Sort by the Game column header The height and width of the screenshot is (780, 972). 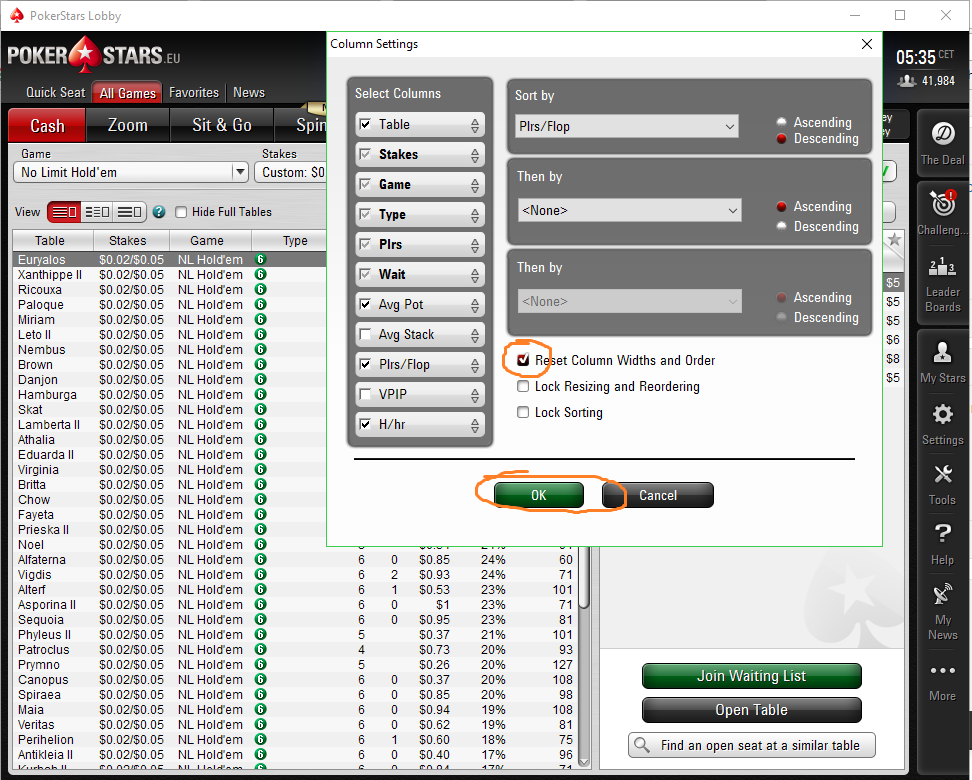pos(207,241)
